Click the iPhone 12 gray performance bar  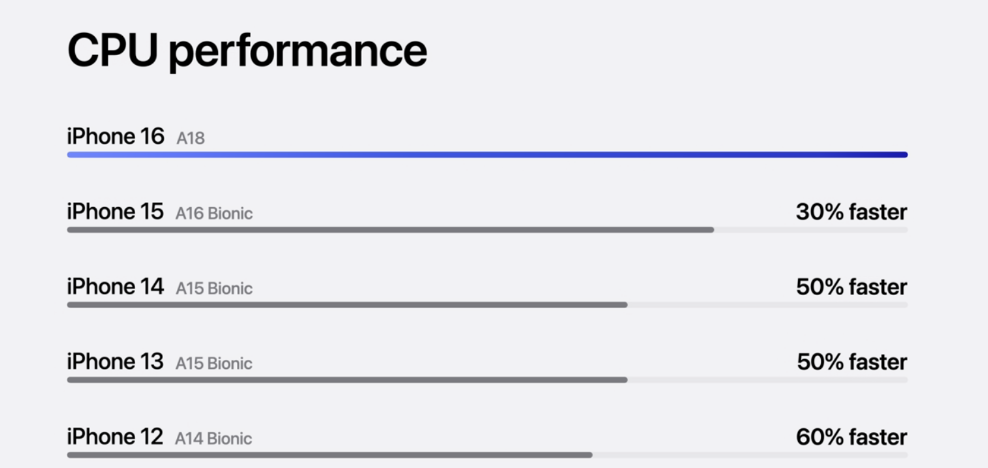[x=330, y=455]
